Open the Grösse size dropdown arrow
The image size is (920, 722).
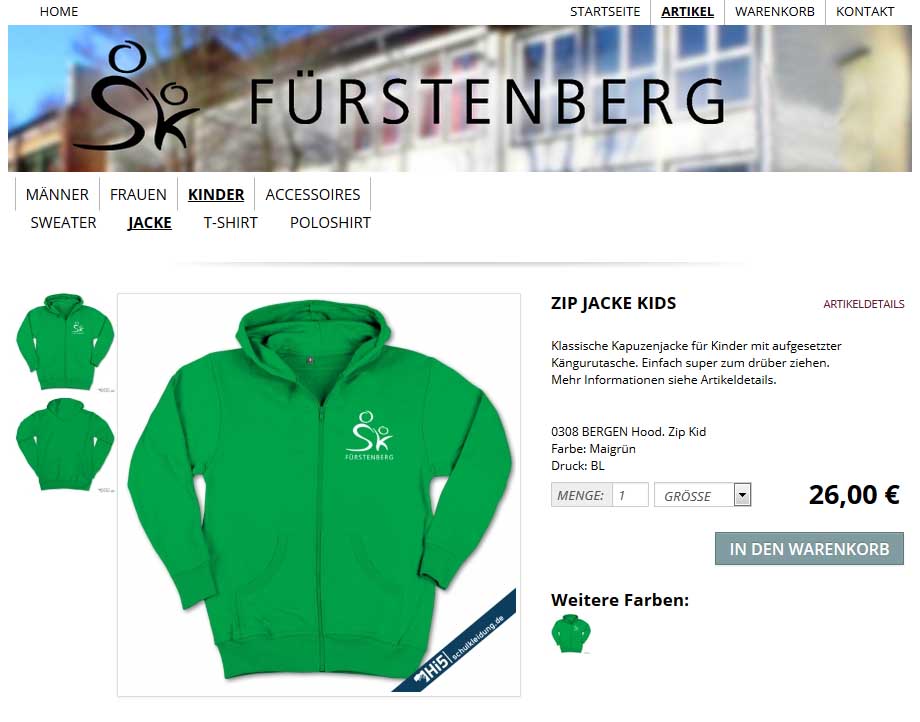[742, 495]
